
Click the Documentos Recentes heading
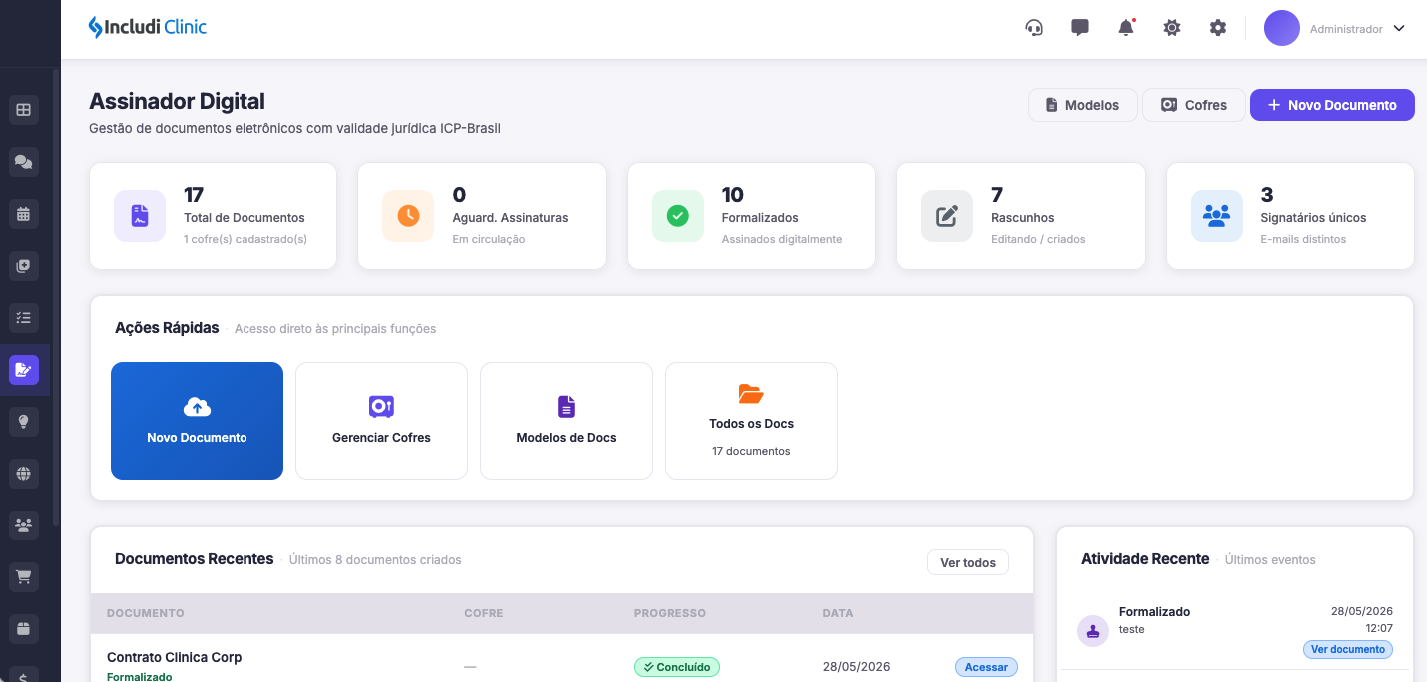tap(194, 559)
